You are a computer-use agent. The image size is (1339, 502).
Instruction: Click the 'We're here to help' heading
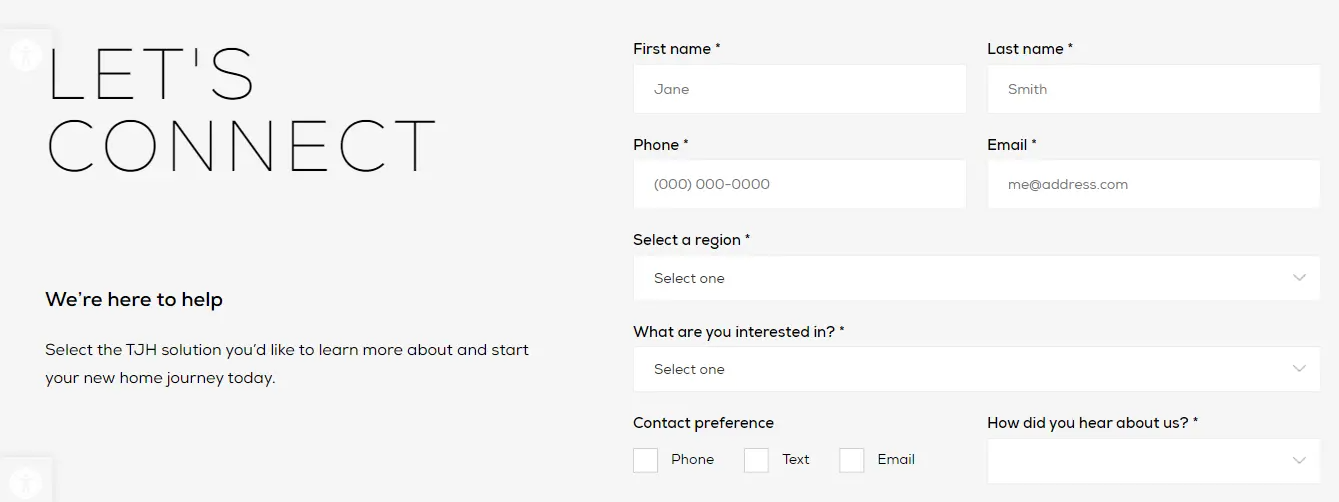(x=134, y=299)
